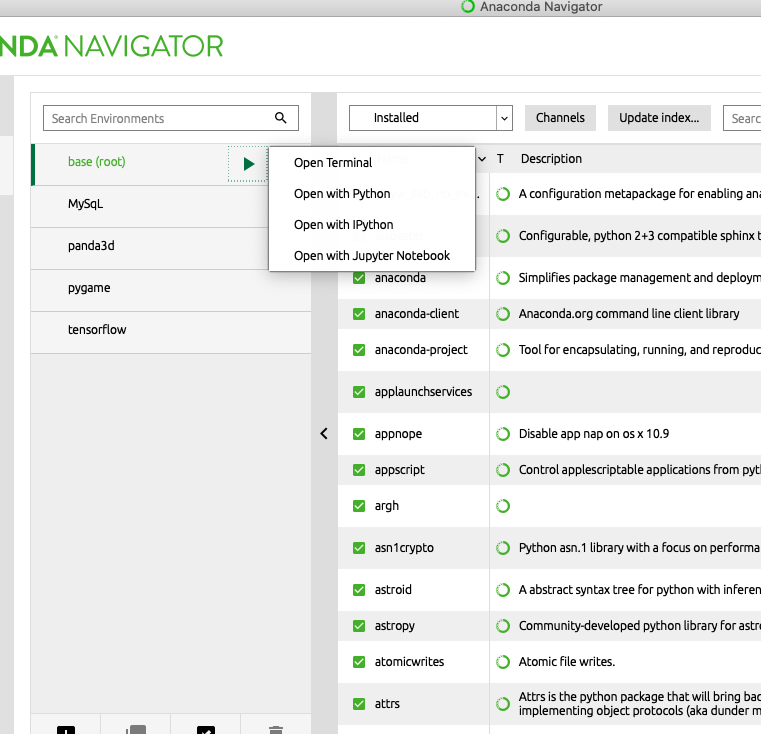Toggle the attrs checkbox
Screen dimensions: 761x734
coord(359,704)
